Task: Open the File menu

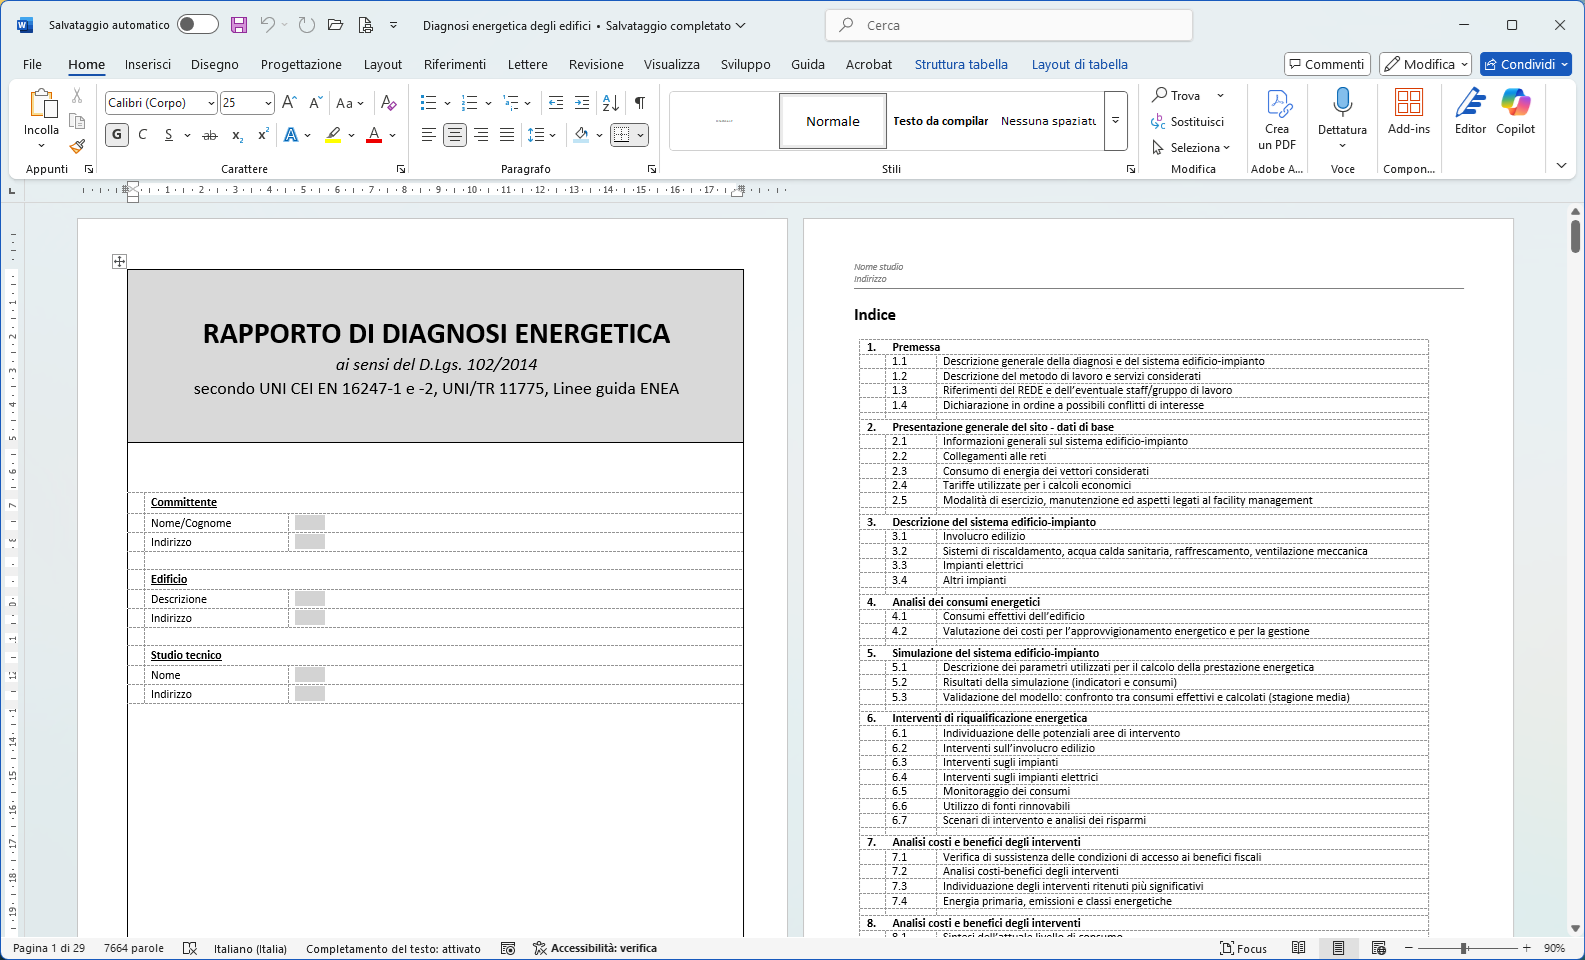Action: tap(32, 64)
